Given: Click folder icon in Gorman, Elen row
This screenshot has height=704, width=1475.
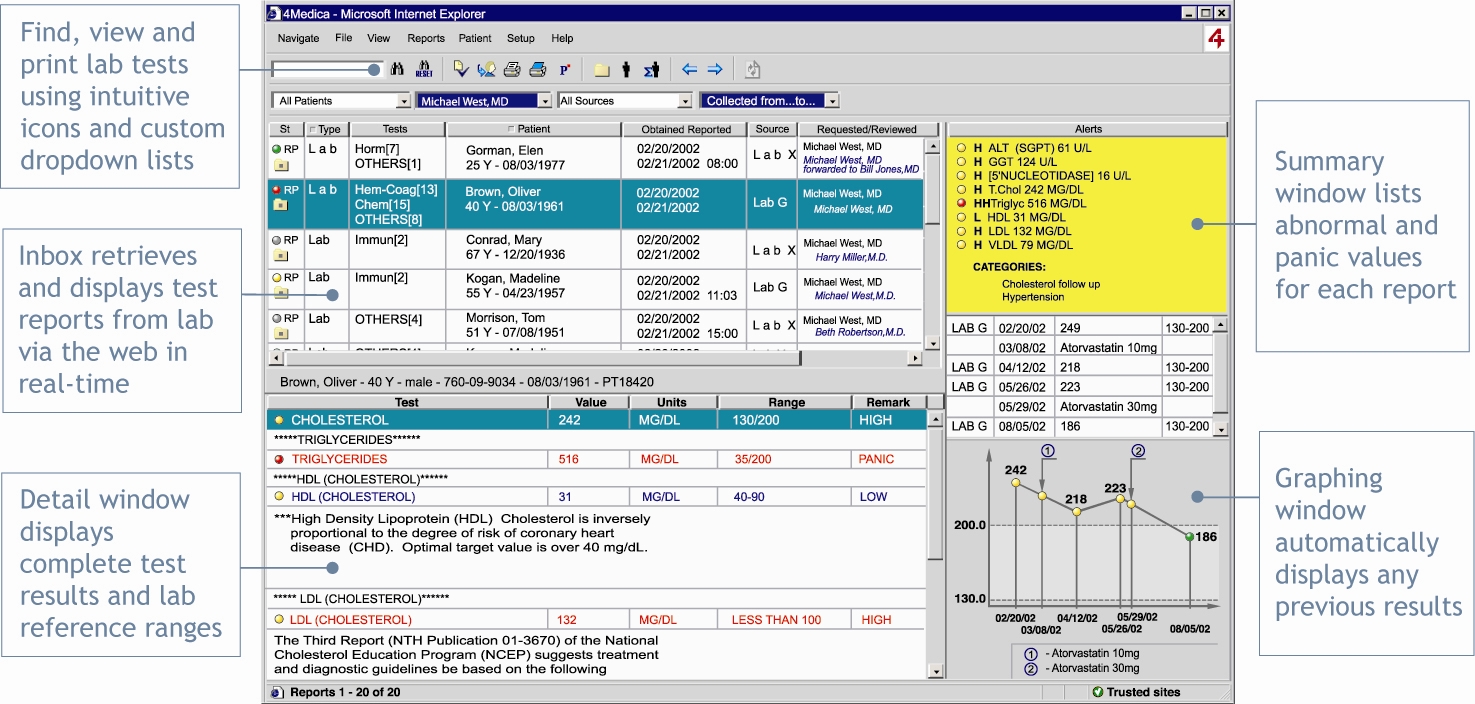Looking at the screenshot, I should point(282,166).
